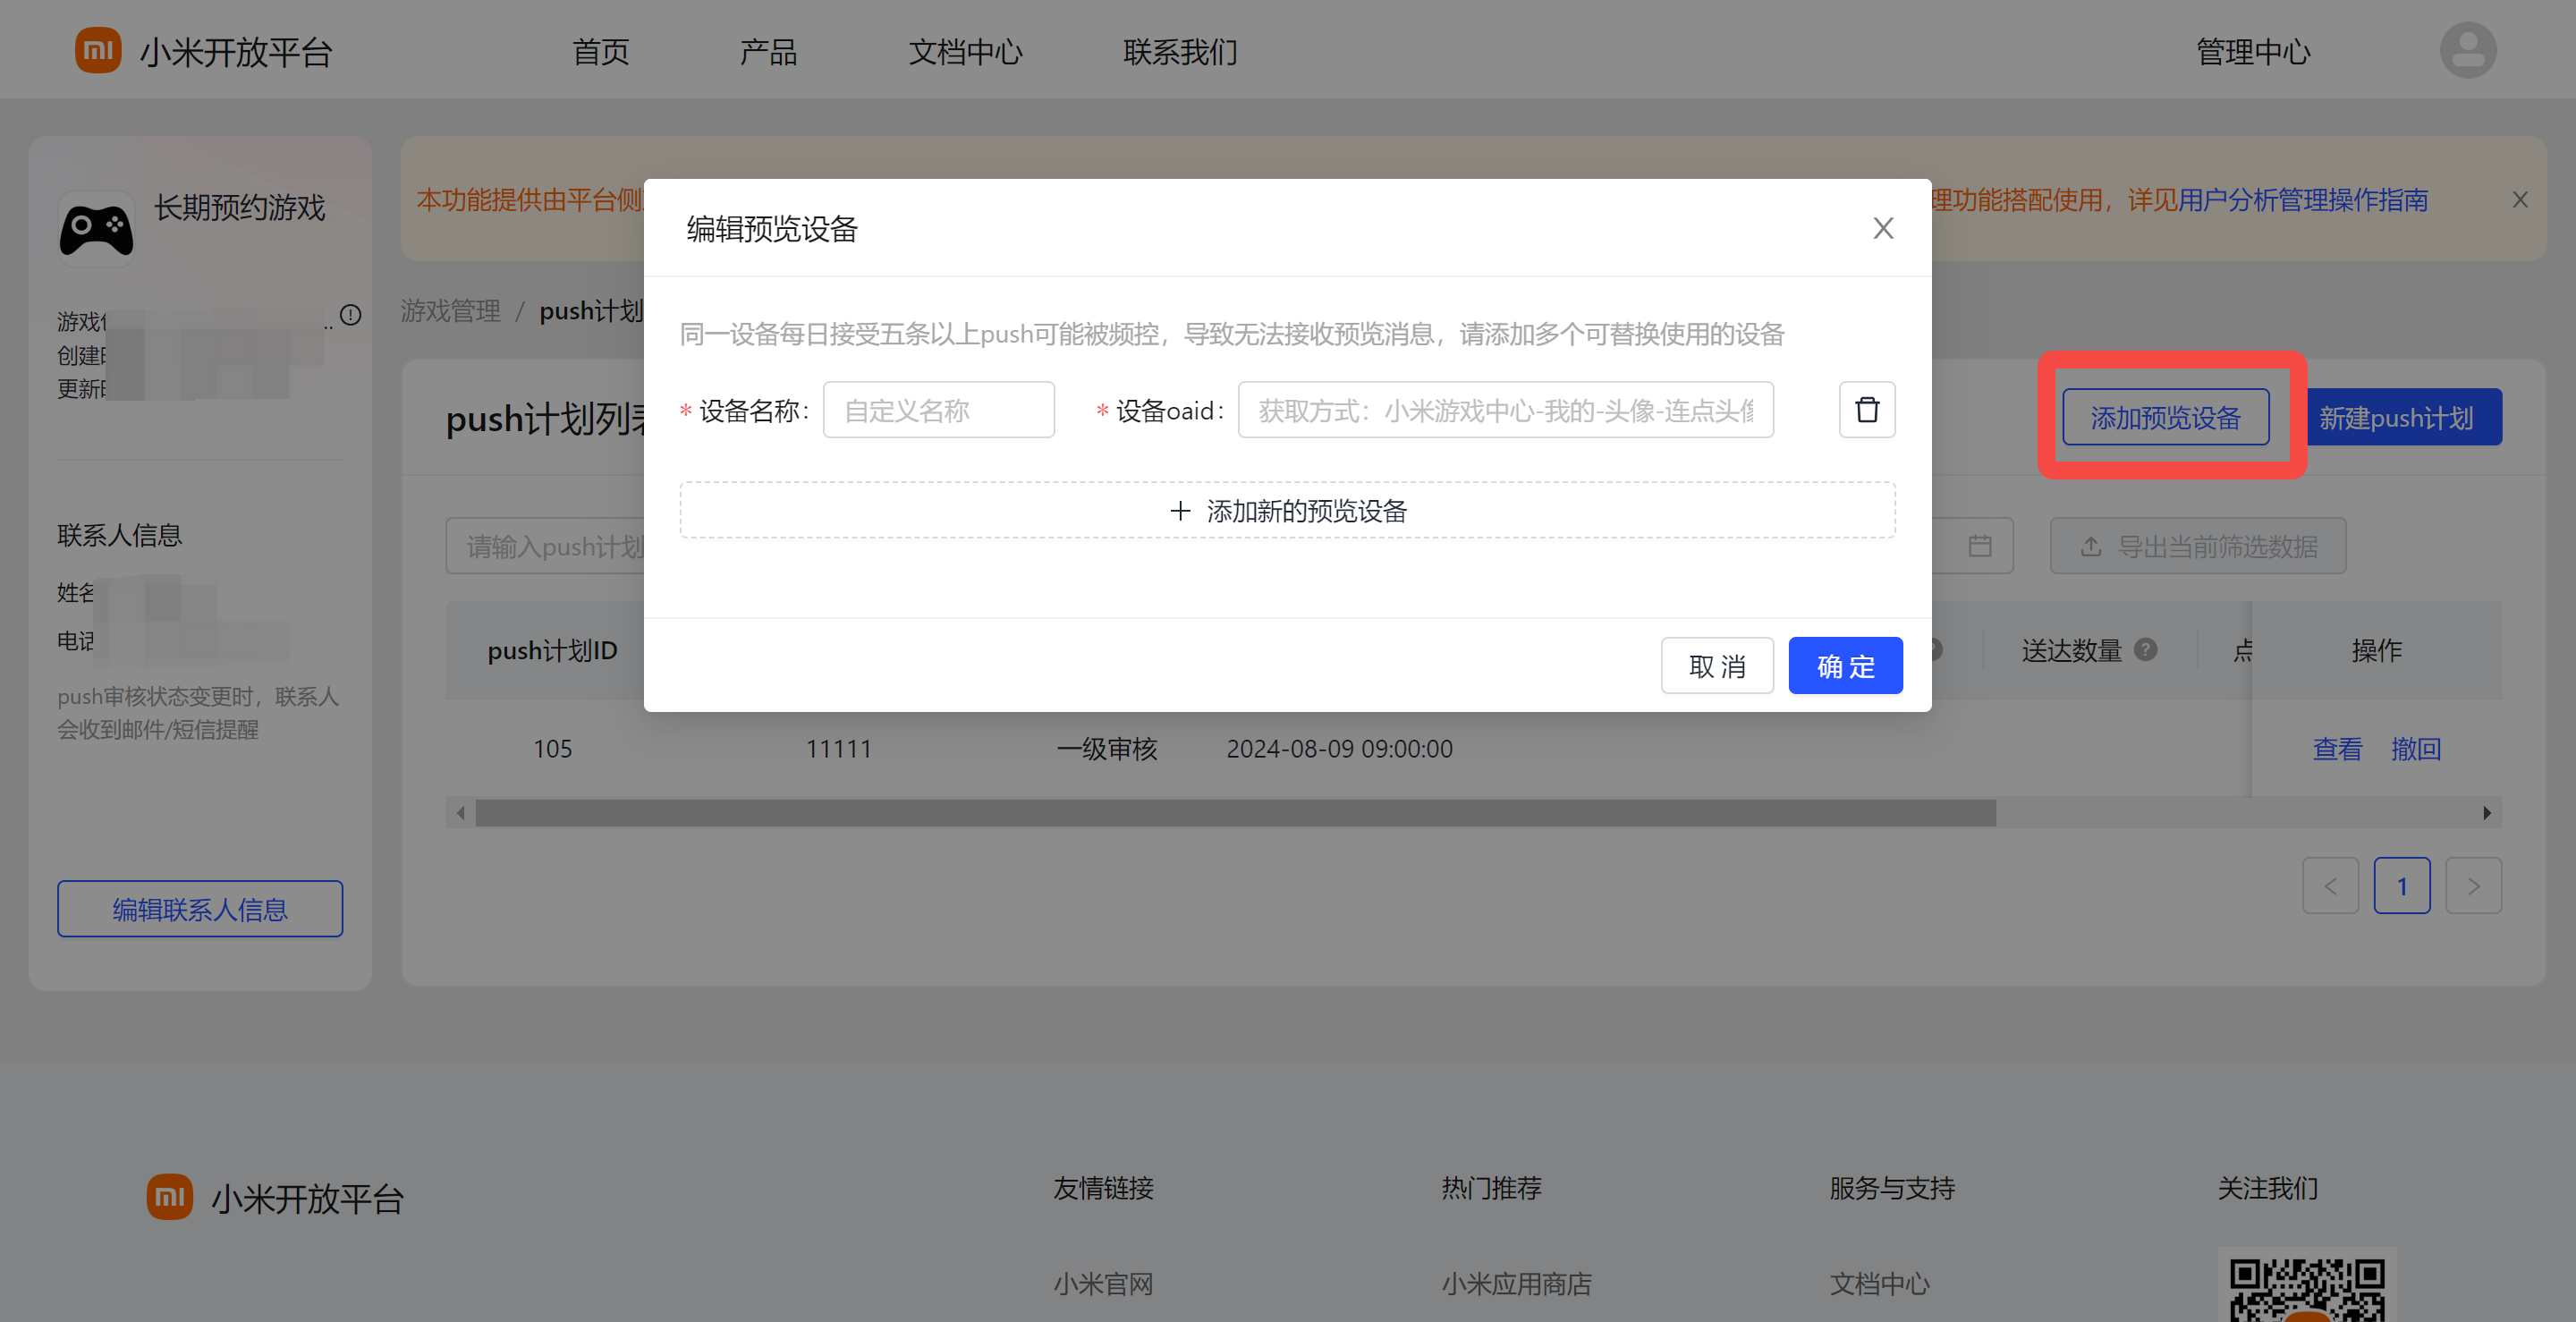Screen dimensions: 2576x1322
Task: Go to previous page arrow
Action: point(2329,886)
